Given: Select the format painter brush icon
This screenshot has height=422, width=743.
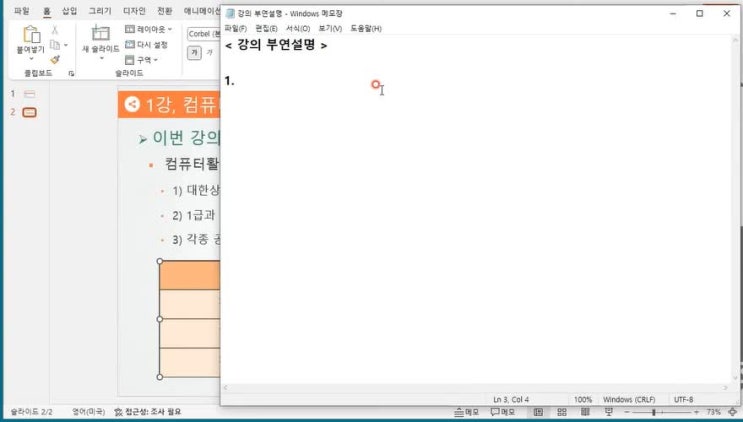Looking at the screenshot, I should (55, 59).
